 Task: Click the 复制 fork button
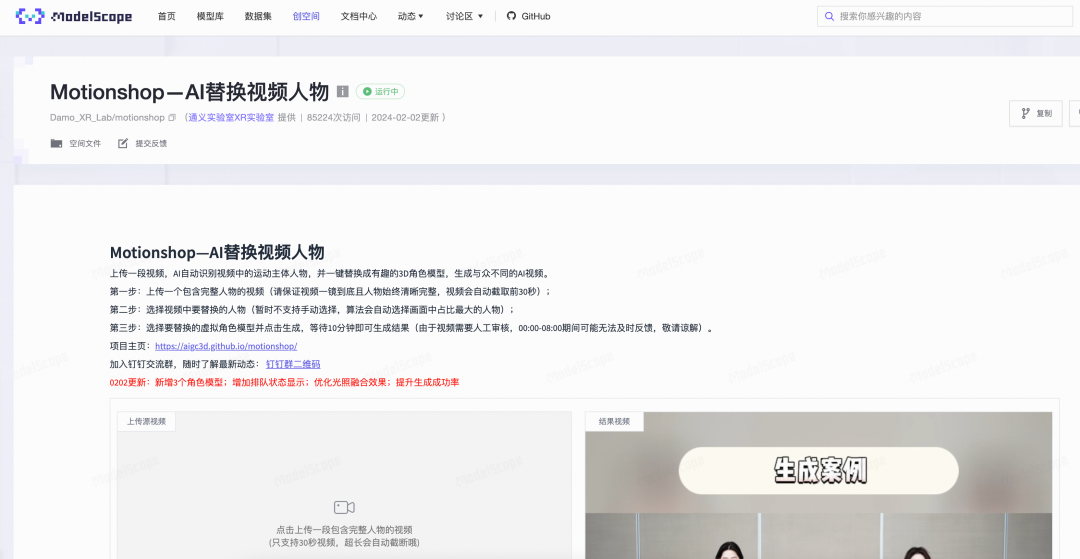coord(1036,114)
